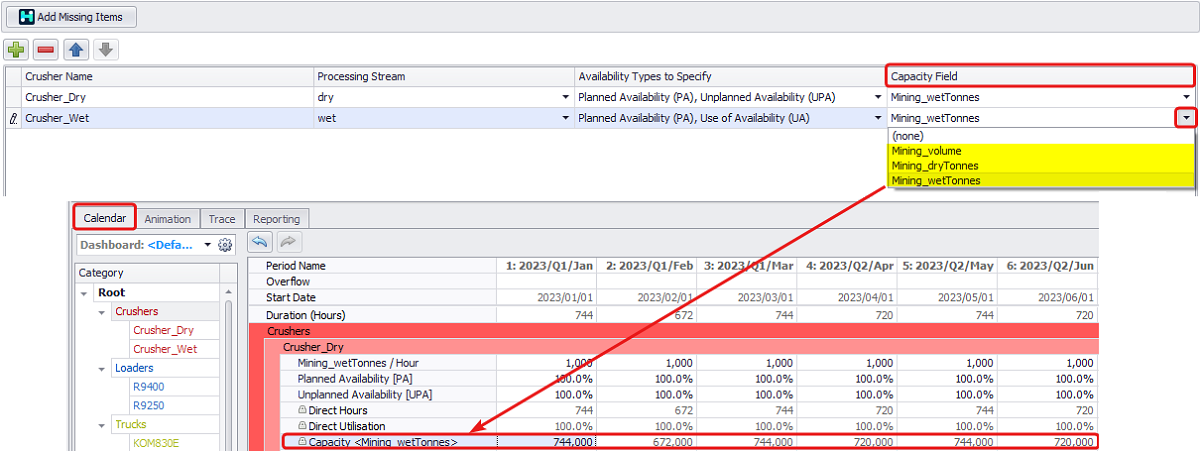The image size is (1200, 451).
Task: Expand the Dashboard selector dropdown
Action: pyautogui.click(x=208, y=245)
